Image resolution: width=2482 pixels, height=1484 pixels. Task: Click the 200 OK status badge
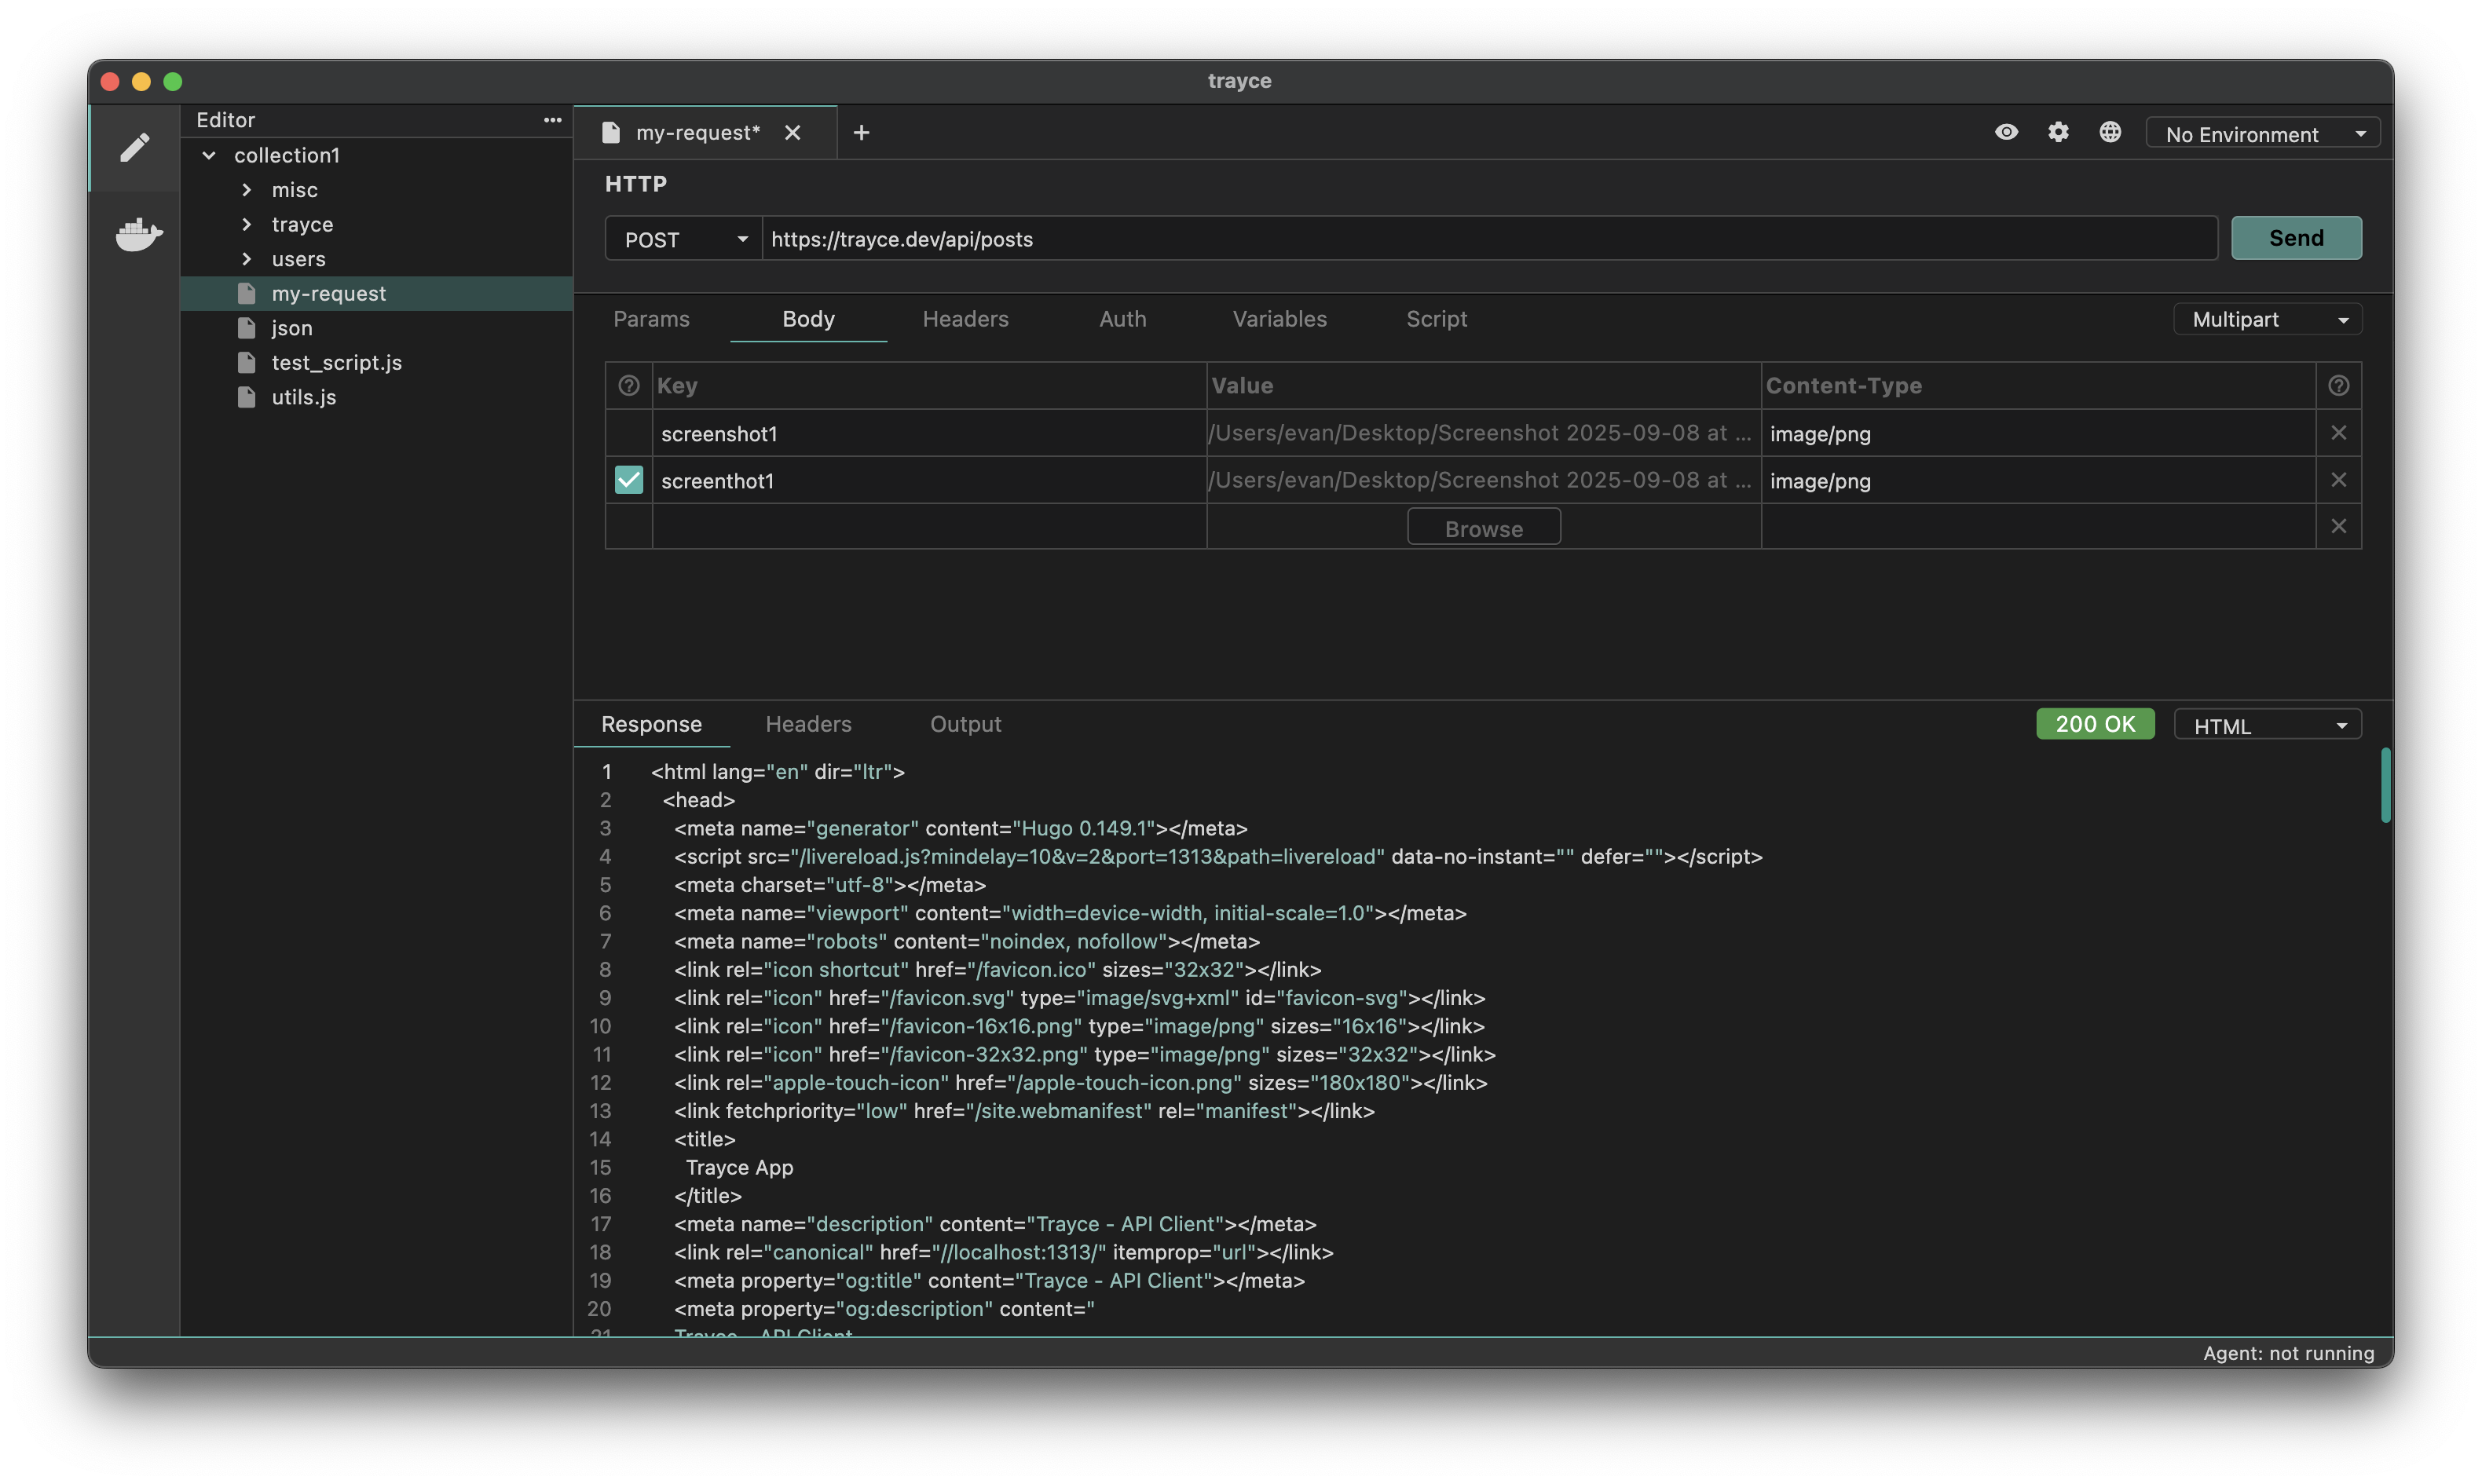pos(2095,724)
